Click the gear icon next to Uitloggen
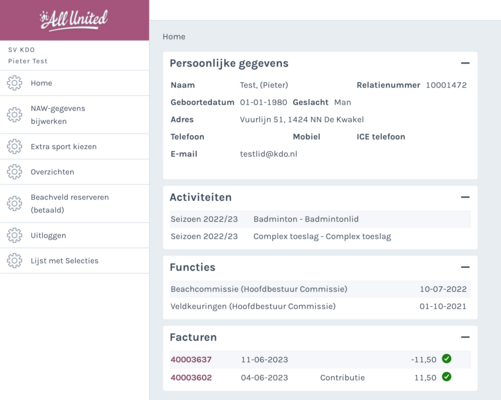This screenshot has width=501, height=400. pyautogui.click(x=14, y=235)
